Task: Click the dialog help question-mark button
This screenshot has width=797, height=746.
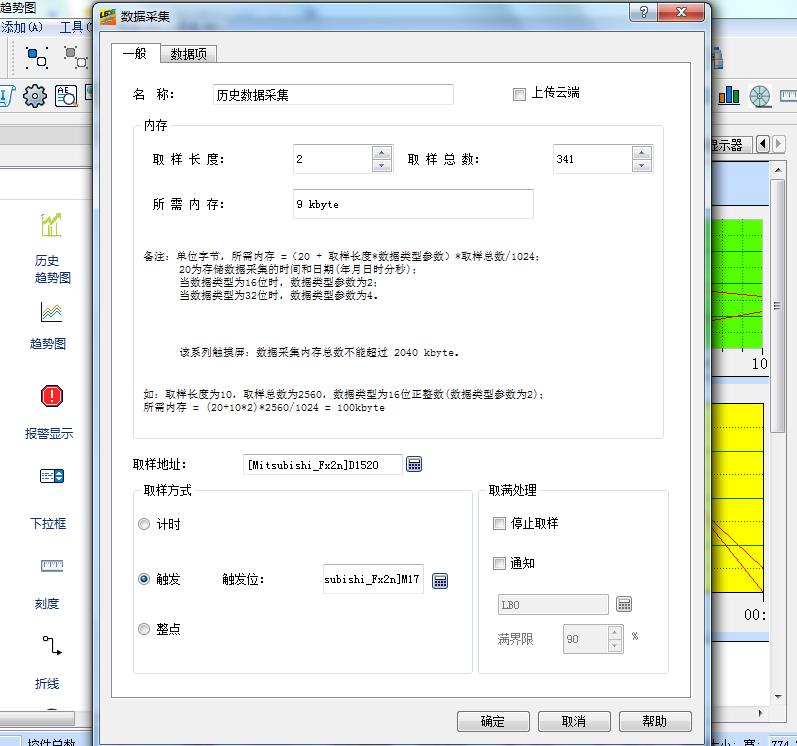Action: pos(643,12)
